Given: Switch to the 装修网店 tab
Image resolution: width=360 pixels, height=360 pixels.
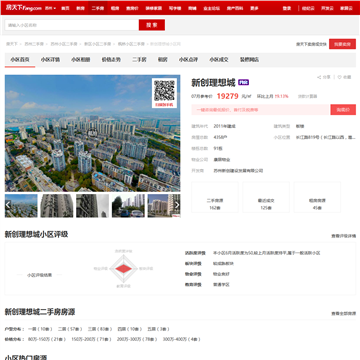Looking at the screenshot, I should [x=249, y=60].
